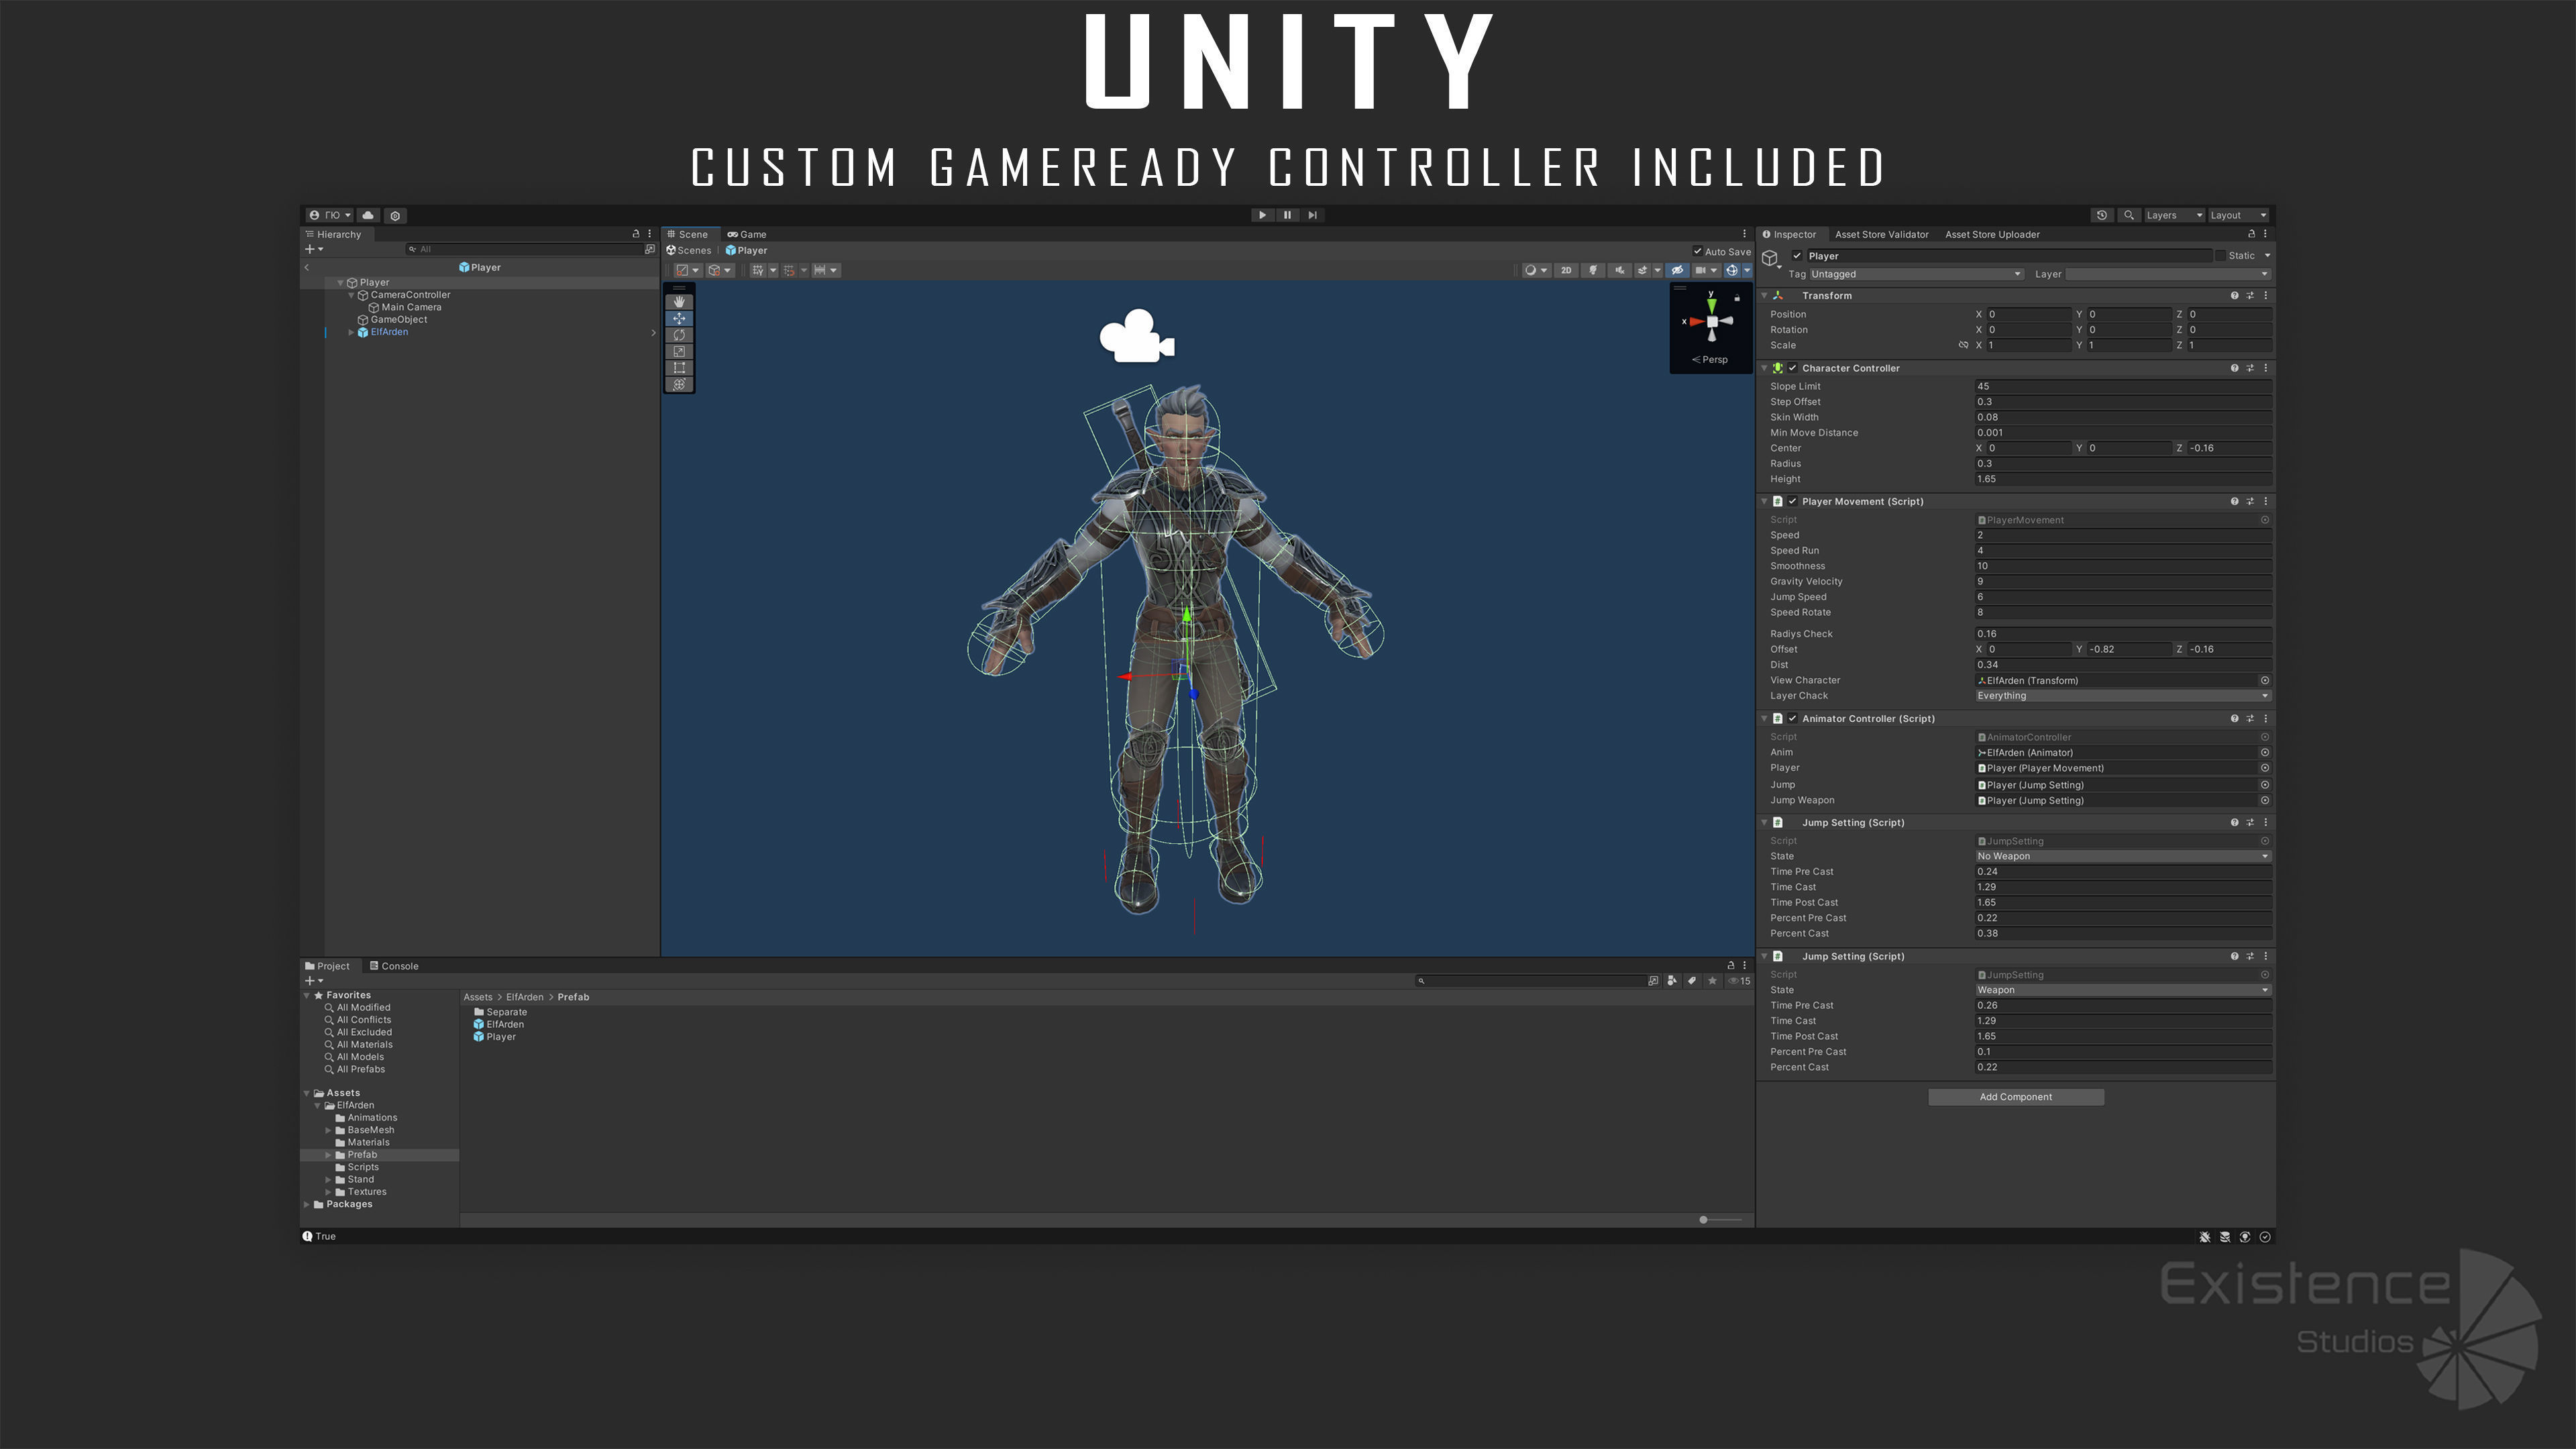The image size is (2576, 1449).
Task: Open the Tag dropdown showing Untagged
Action: (1915, 274)
